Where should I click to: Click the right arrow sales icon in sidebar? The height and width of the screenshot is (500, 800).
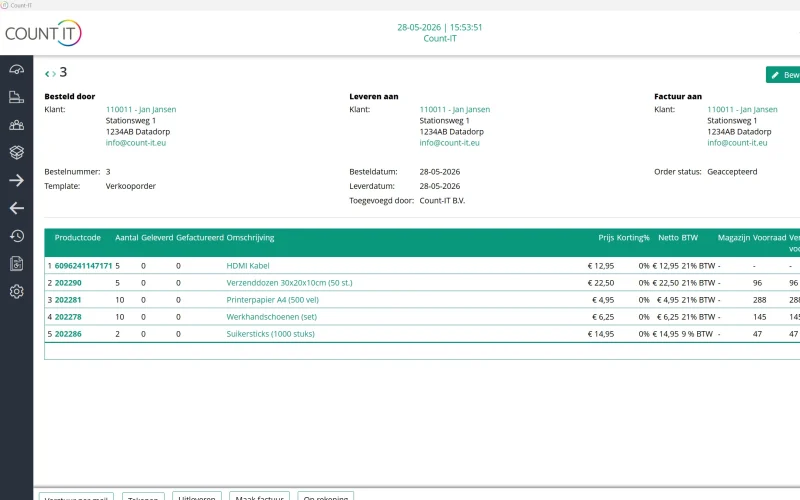[16, 180]
